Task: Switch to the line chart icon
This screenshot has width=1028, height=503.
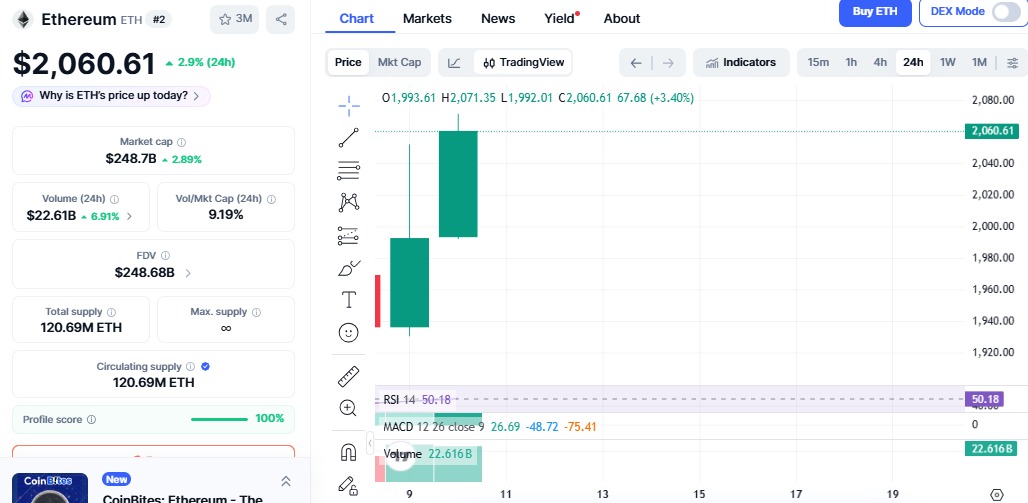Action: 454,63
